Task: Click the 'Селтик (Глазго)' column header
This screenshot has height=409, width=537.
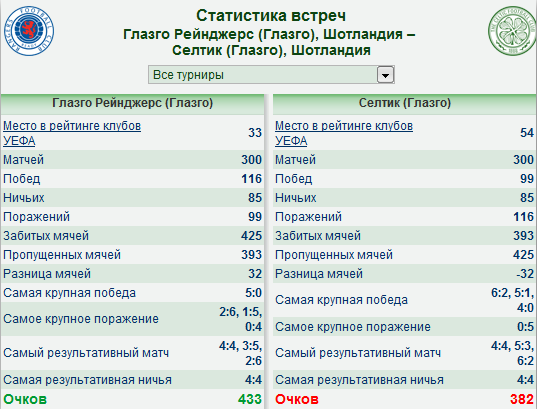Action: (405, 103)
